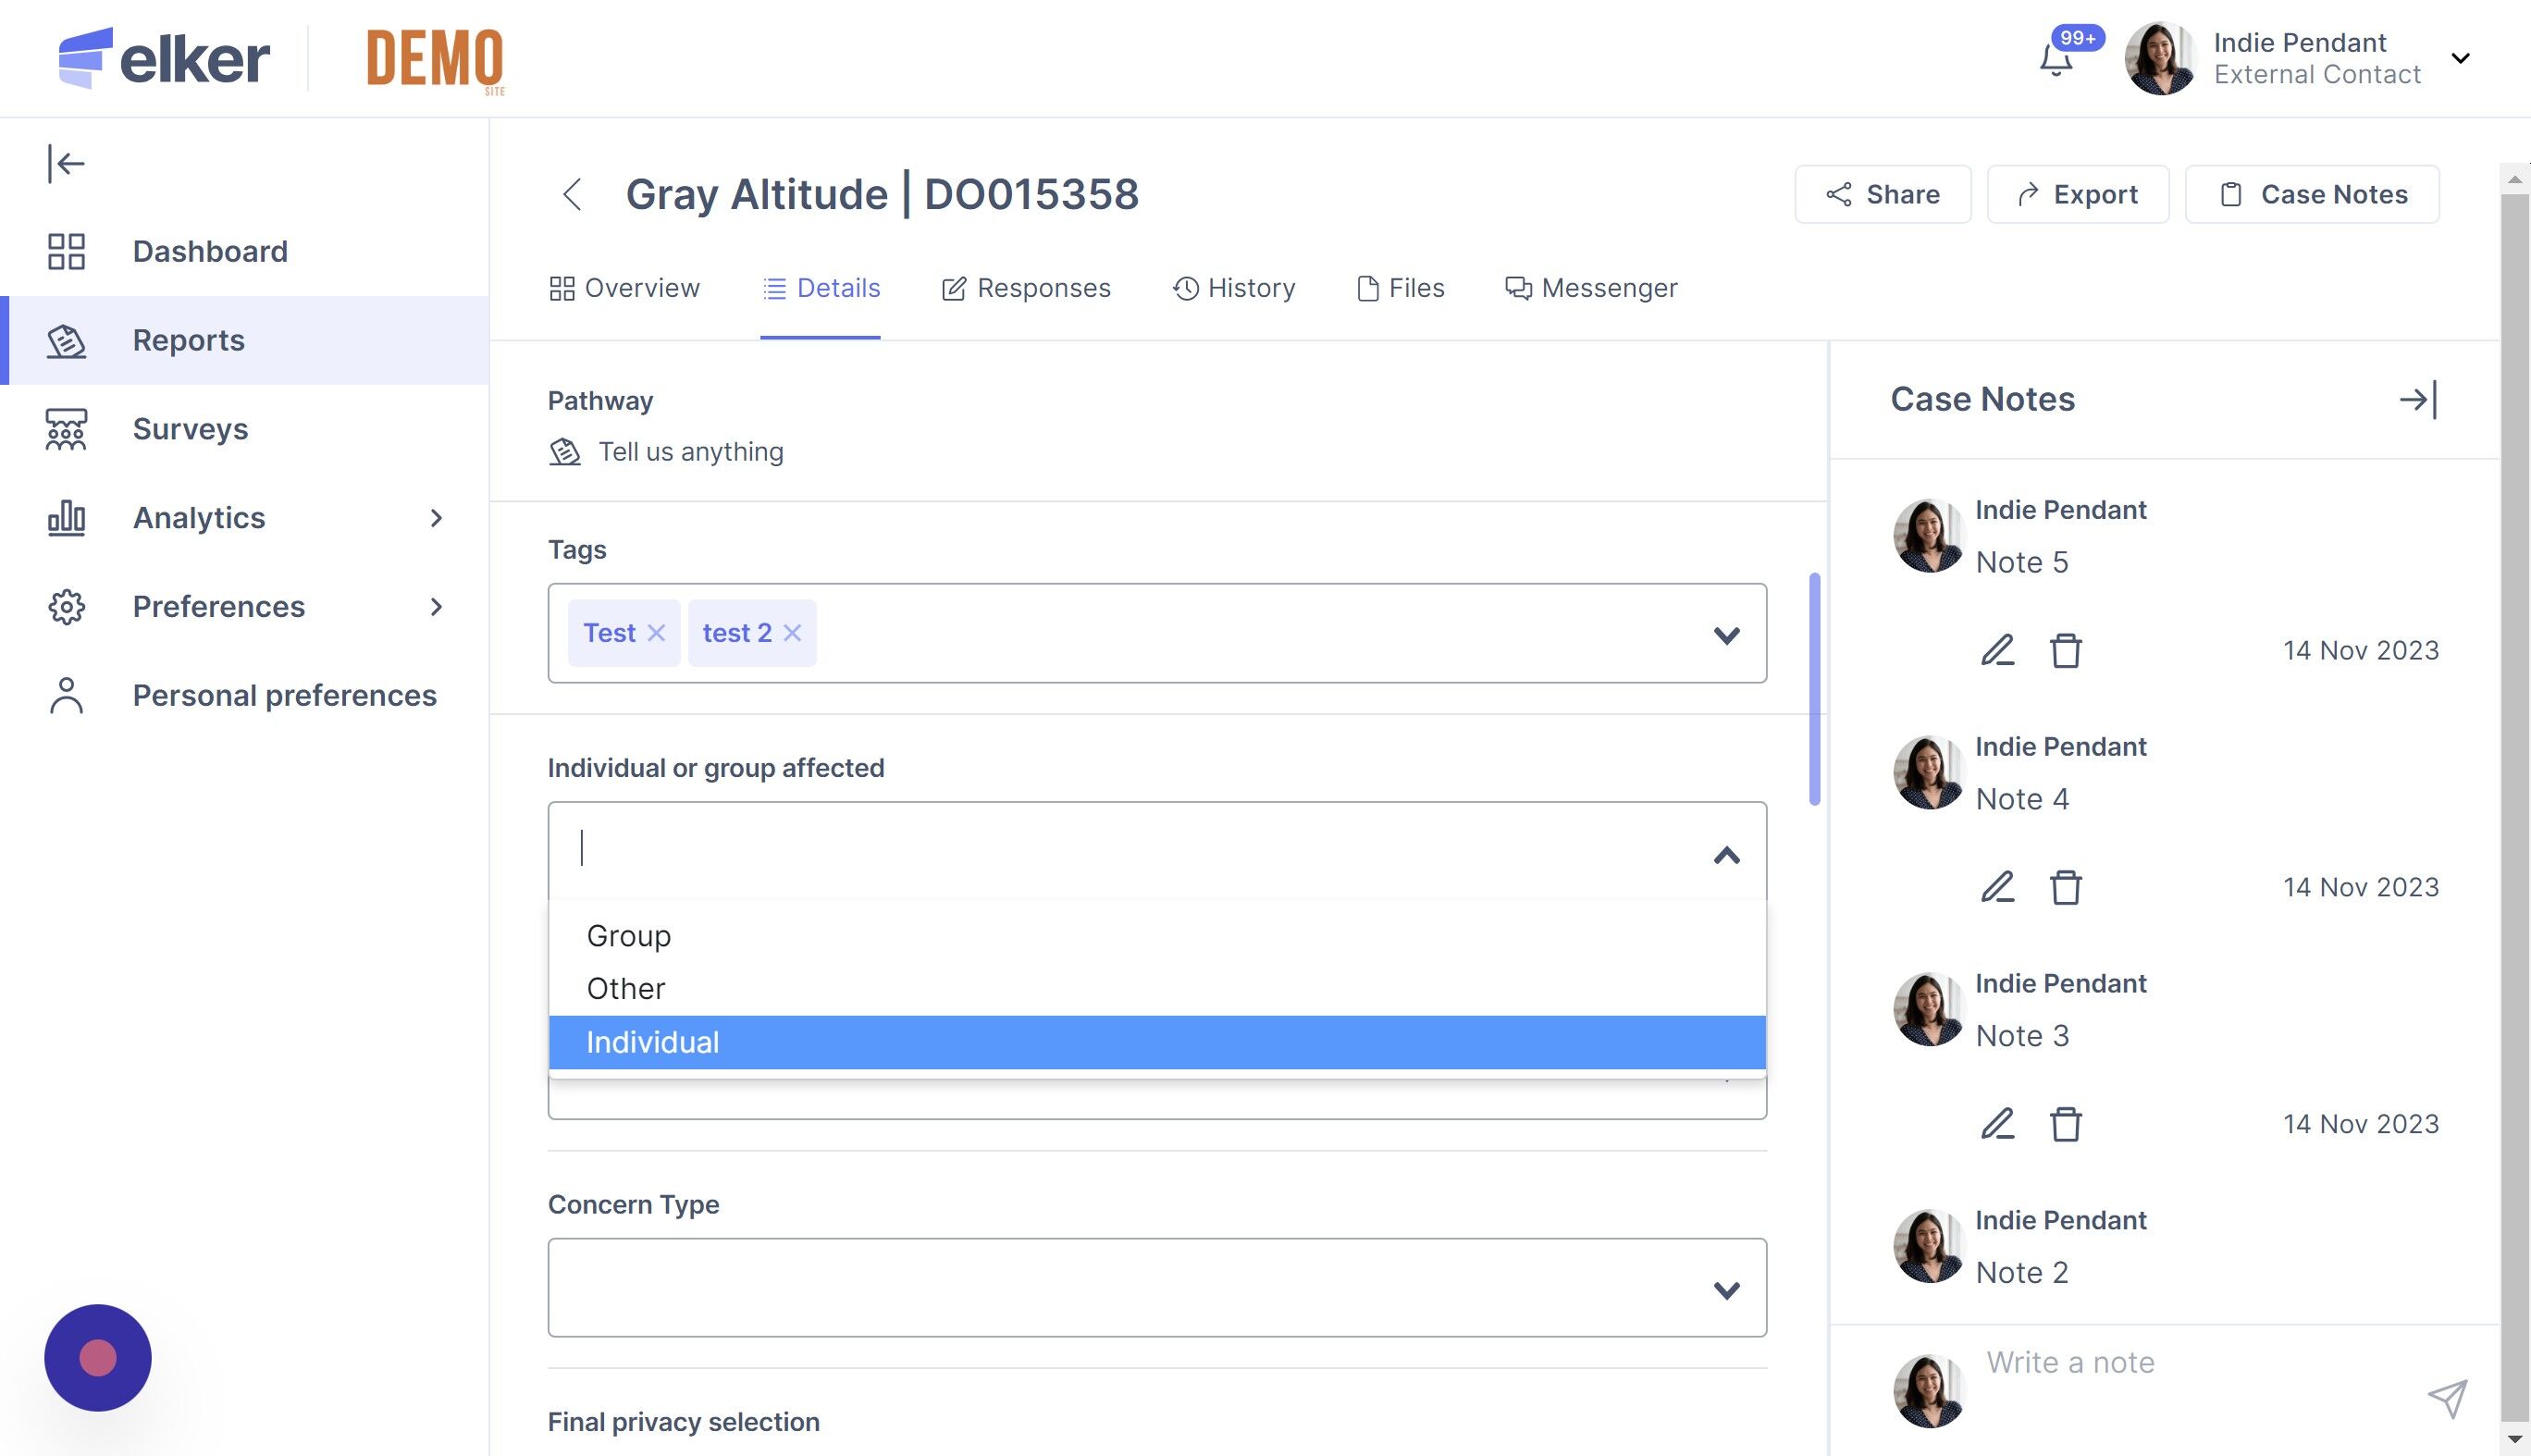This screenshot has width=2531, height=1456.
Task: Switch to the Responses tab
Action: coord(1026,289)
